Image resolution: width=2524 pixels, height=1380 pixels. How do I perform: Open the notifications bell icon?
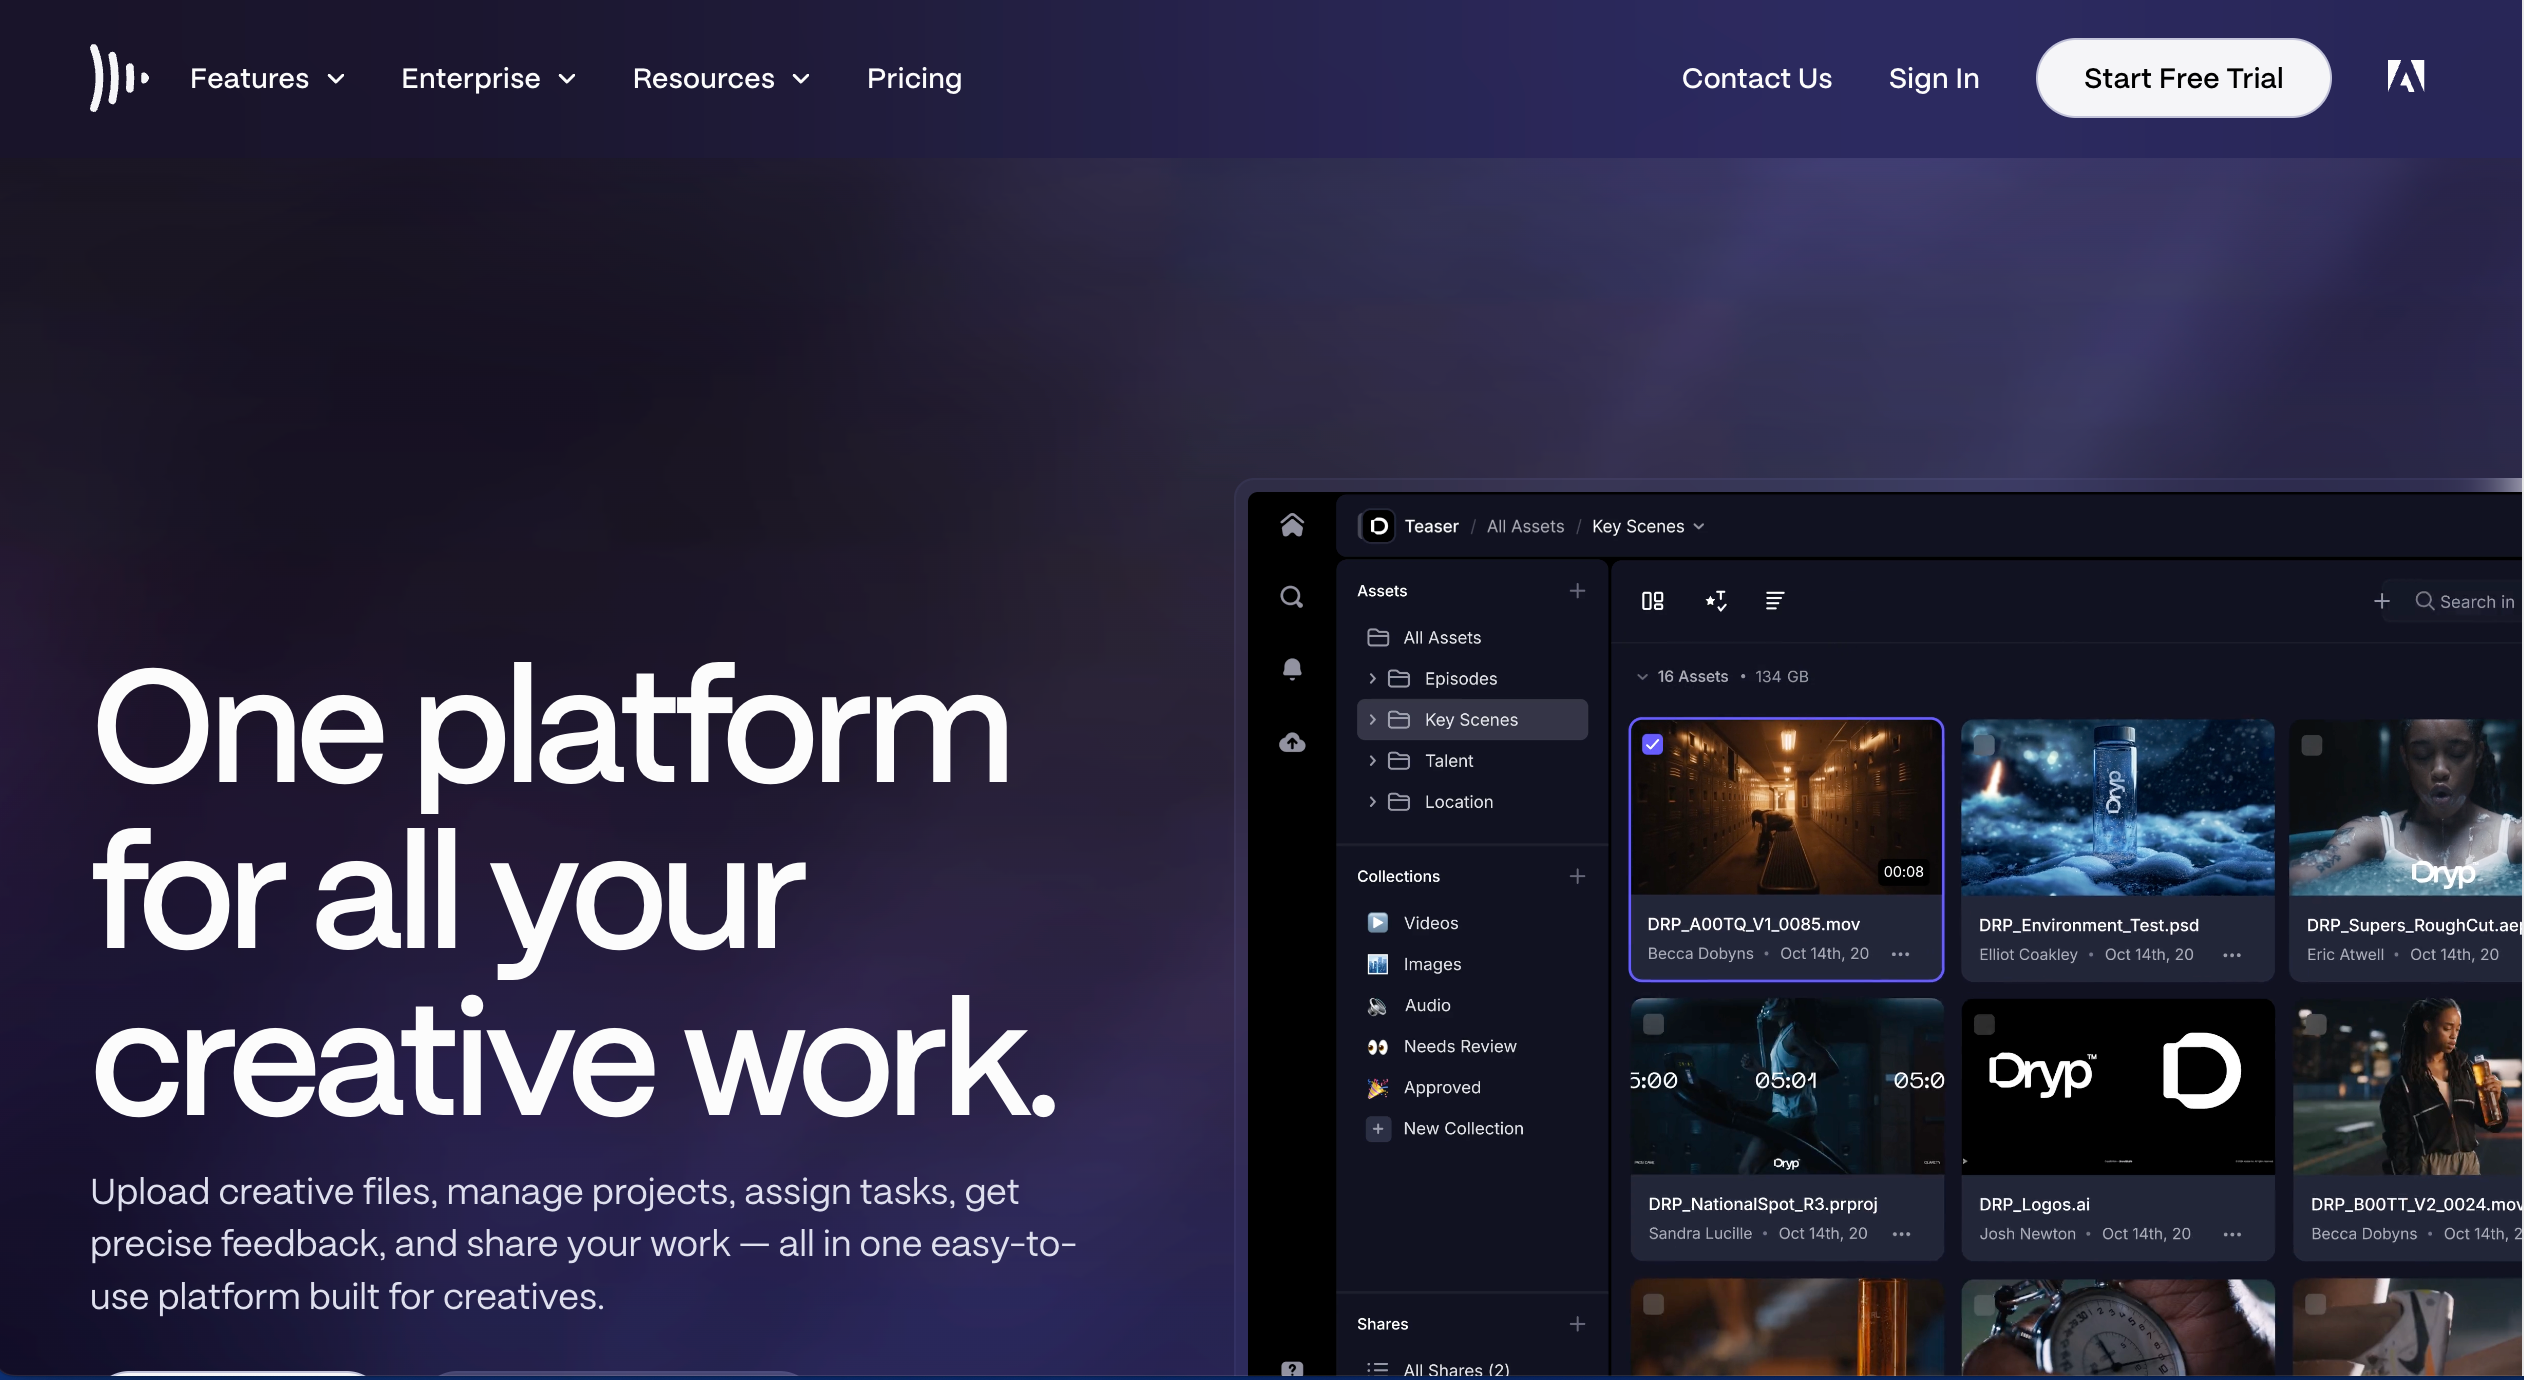pyautogui.click(x=1292, y=668)
